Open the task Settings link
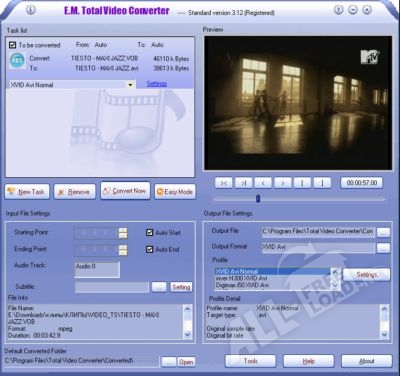 pyautogui.click(x=157, y=84)
